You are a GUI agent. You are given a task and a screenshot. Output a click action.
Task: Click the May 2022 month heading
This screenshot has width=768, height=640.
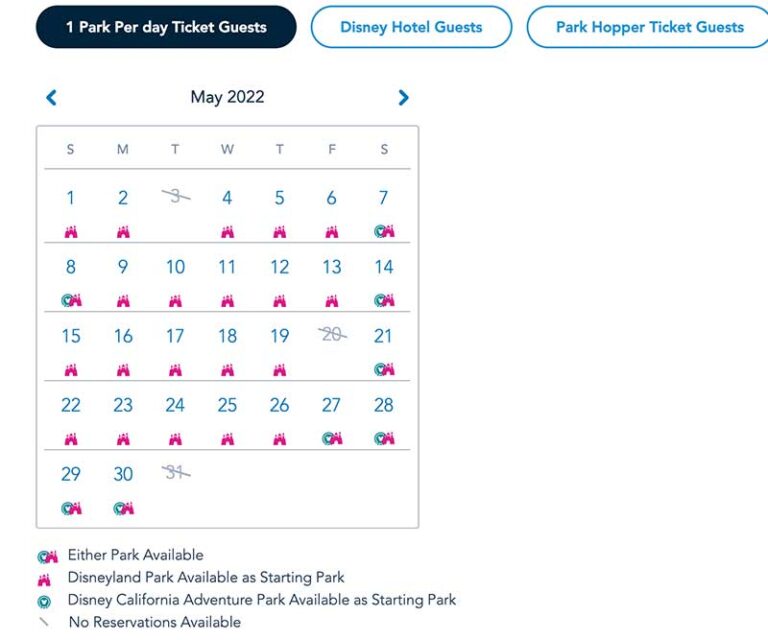pos(227,97)
